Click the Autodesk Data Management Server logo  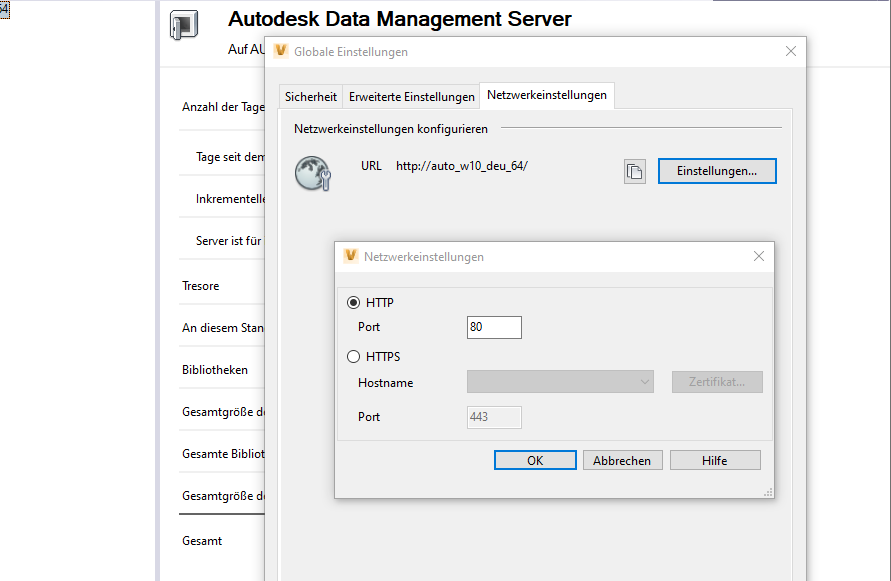point(184,24)
